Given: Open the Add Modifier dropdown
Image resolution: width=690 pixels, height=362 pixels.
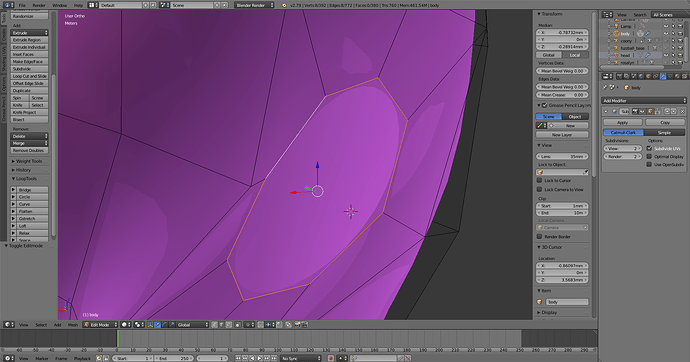Looking at the screenshot, I should coord(644,100).
